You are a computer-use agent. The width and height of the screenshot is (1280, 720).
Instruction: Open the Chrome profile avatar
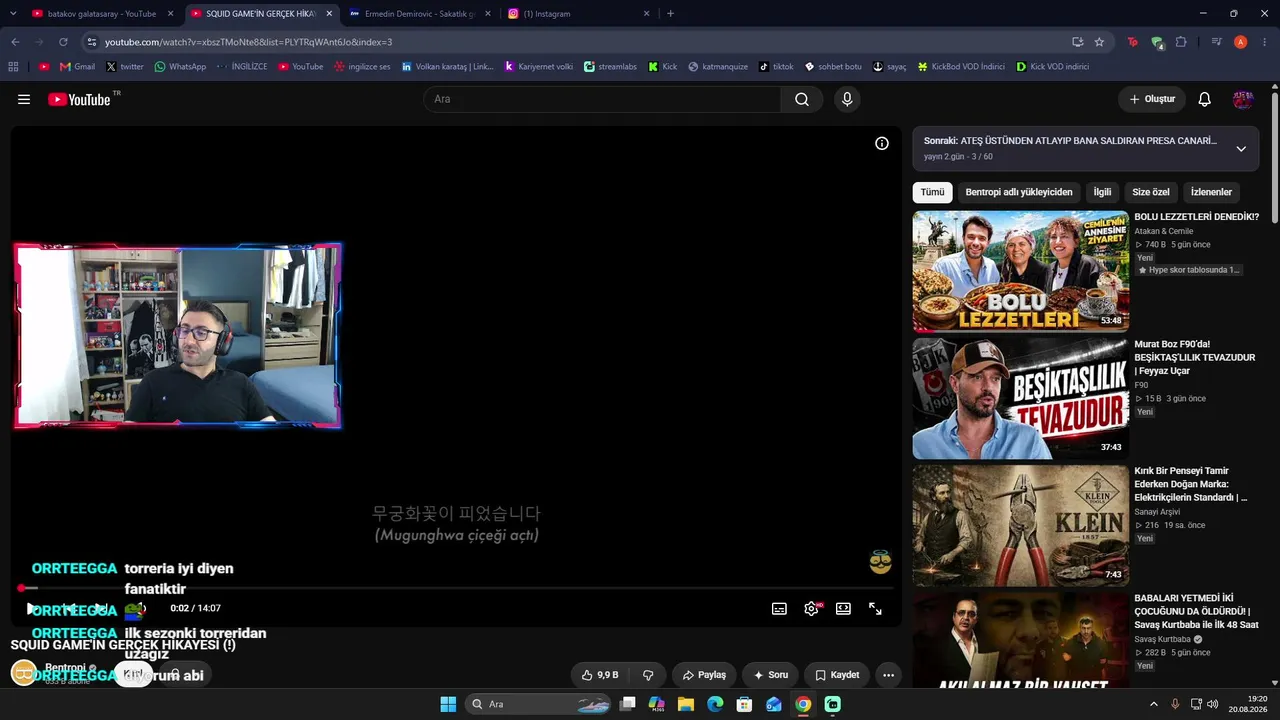point(1240,42)
